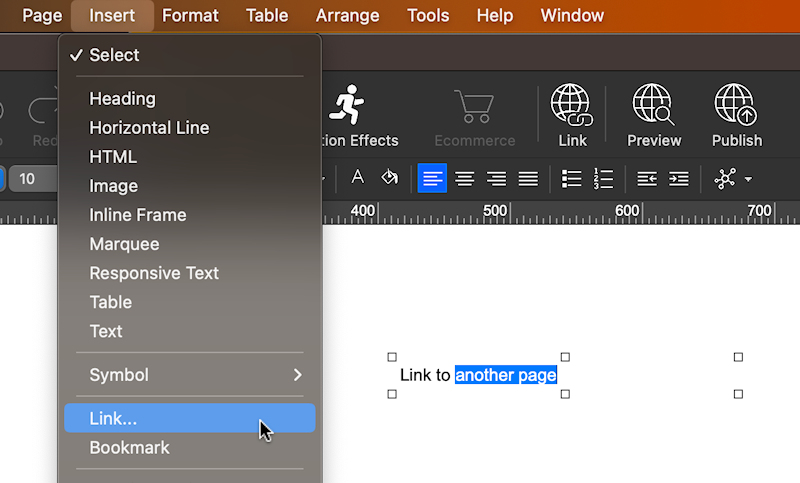Expand the Symbol submenu

tap(190, 375)
